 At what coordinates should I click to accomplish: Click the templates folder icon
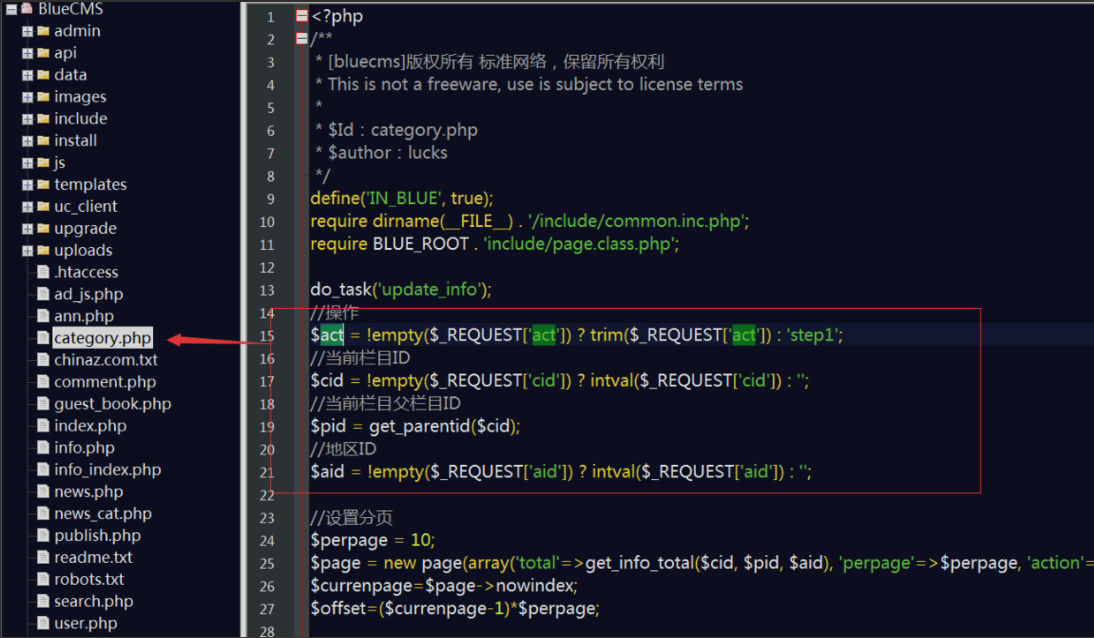click(x=43, y=184)
